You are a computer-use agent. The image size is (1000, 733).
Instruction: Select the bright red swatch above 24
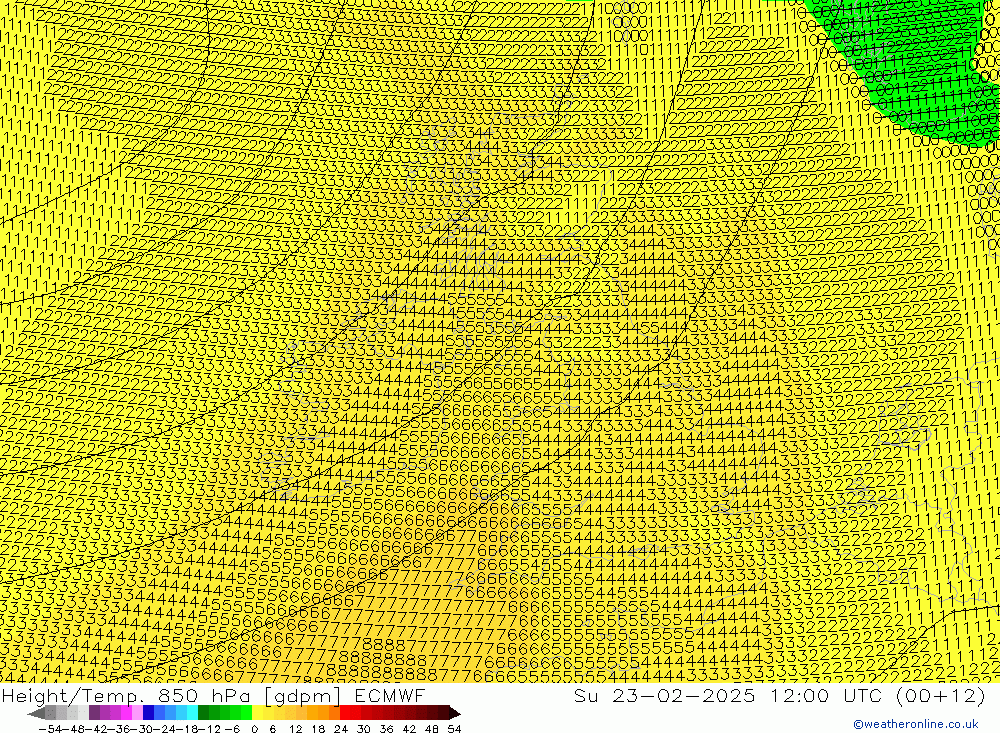(x=345, y=714)
